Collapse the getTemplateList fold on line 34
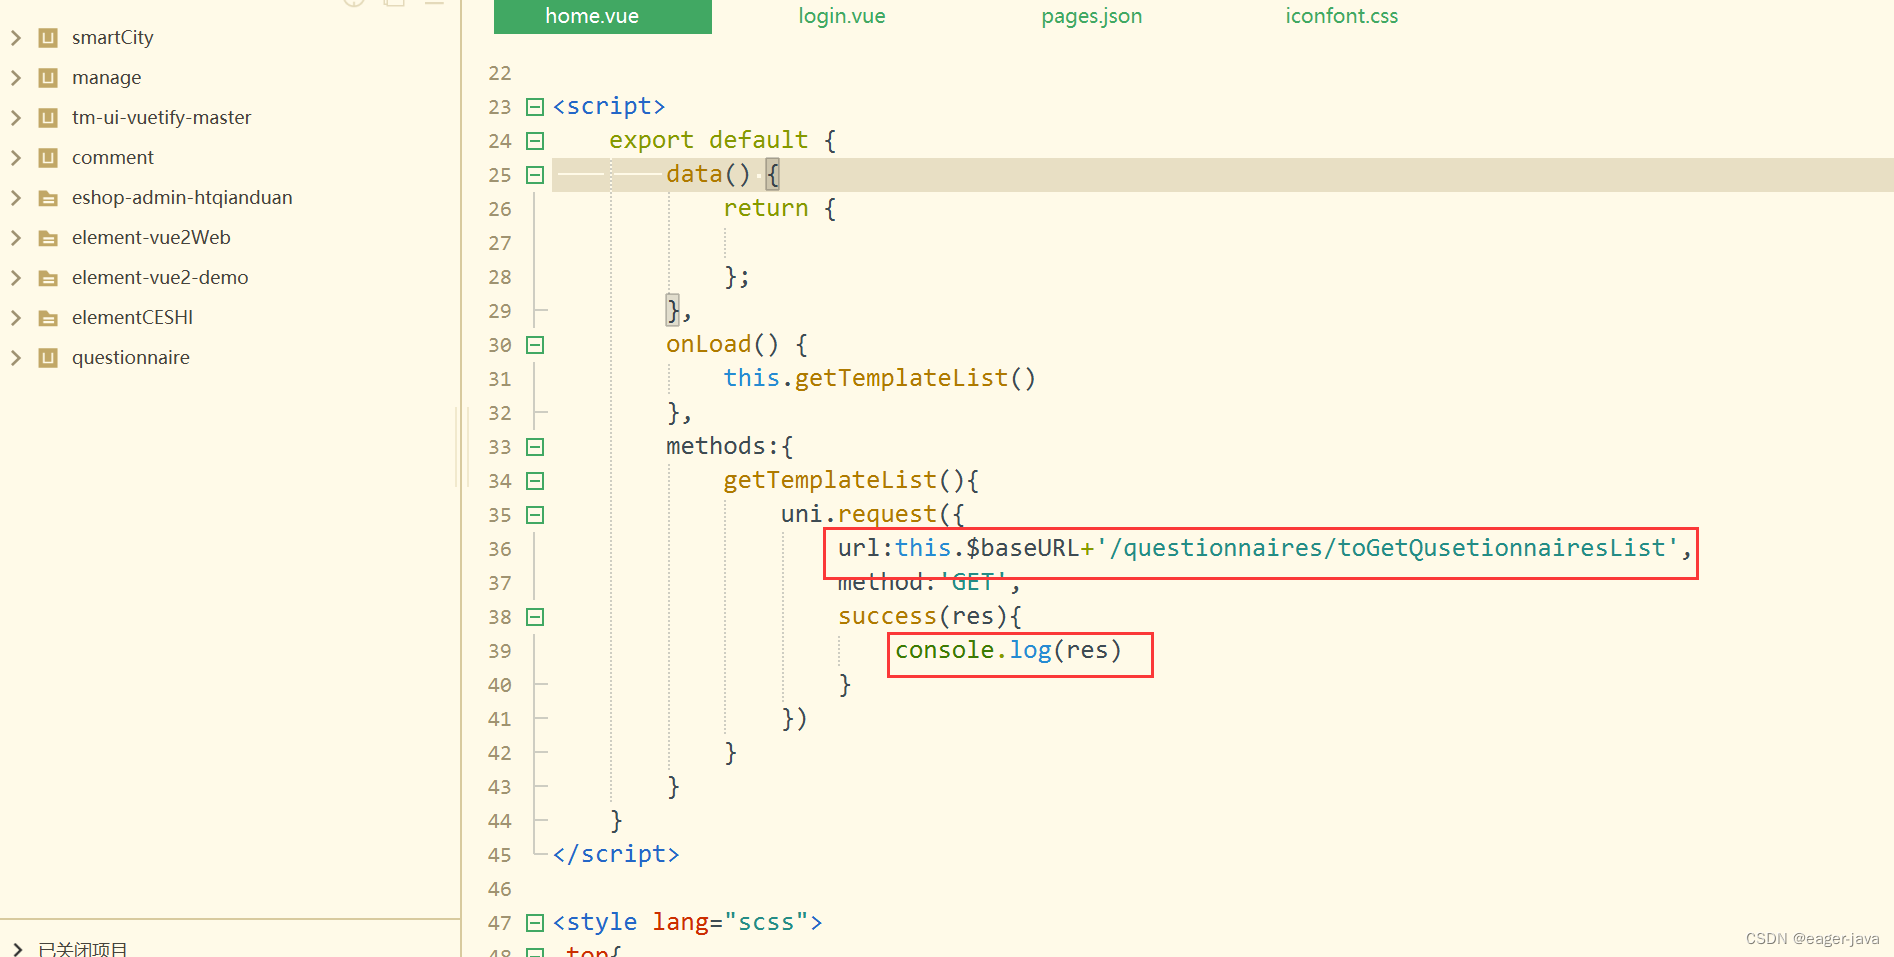 535,481
